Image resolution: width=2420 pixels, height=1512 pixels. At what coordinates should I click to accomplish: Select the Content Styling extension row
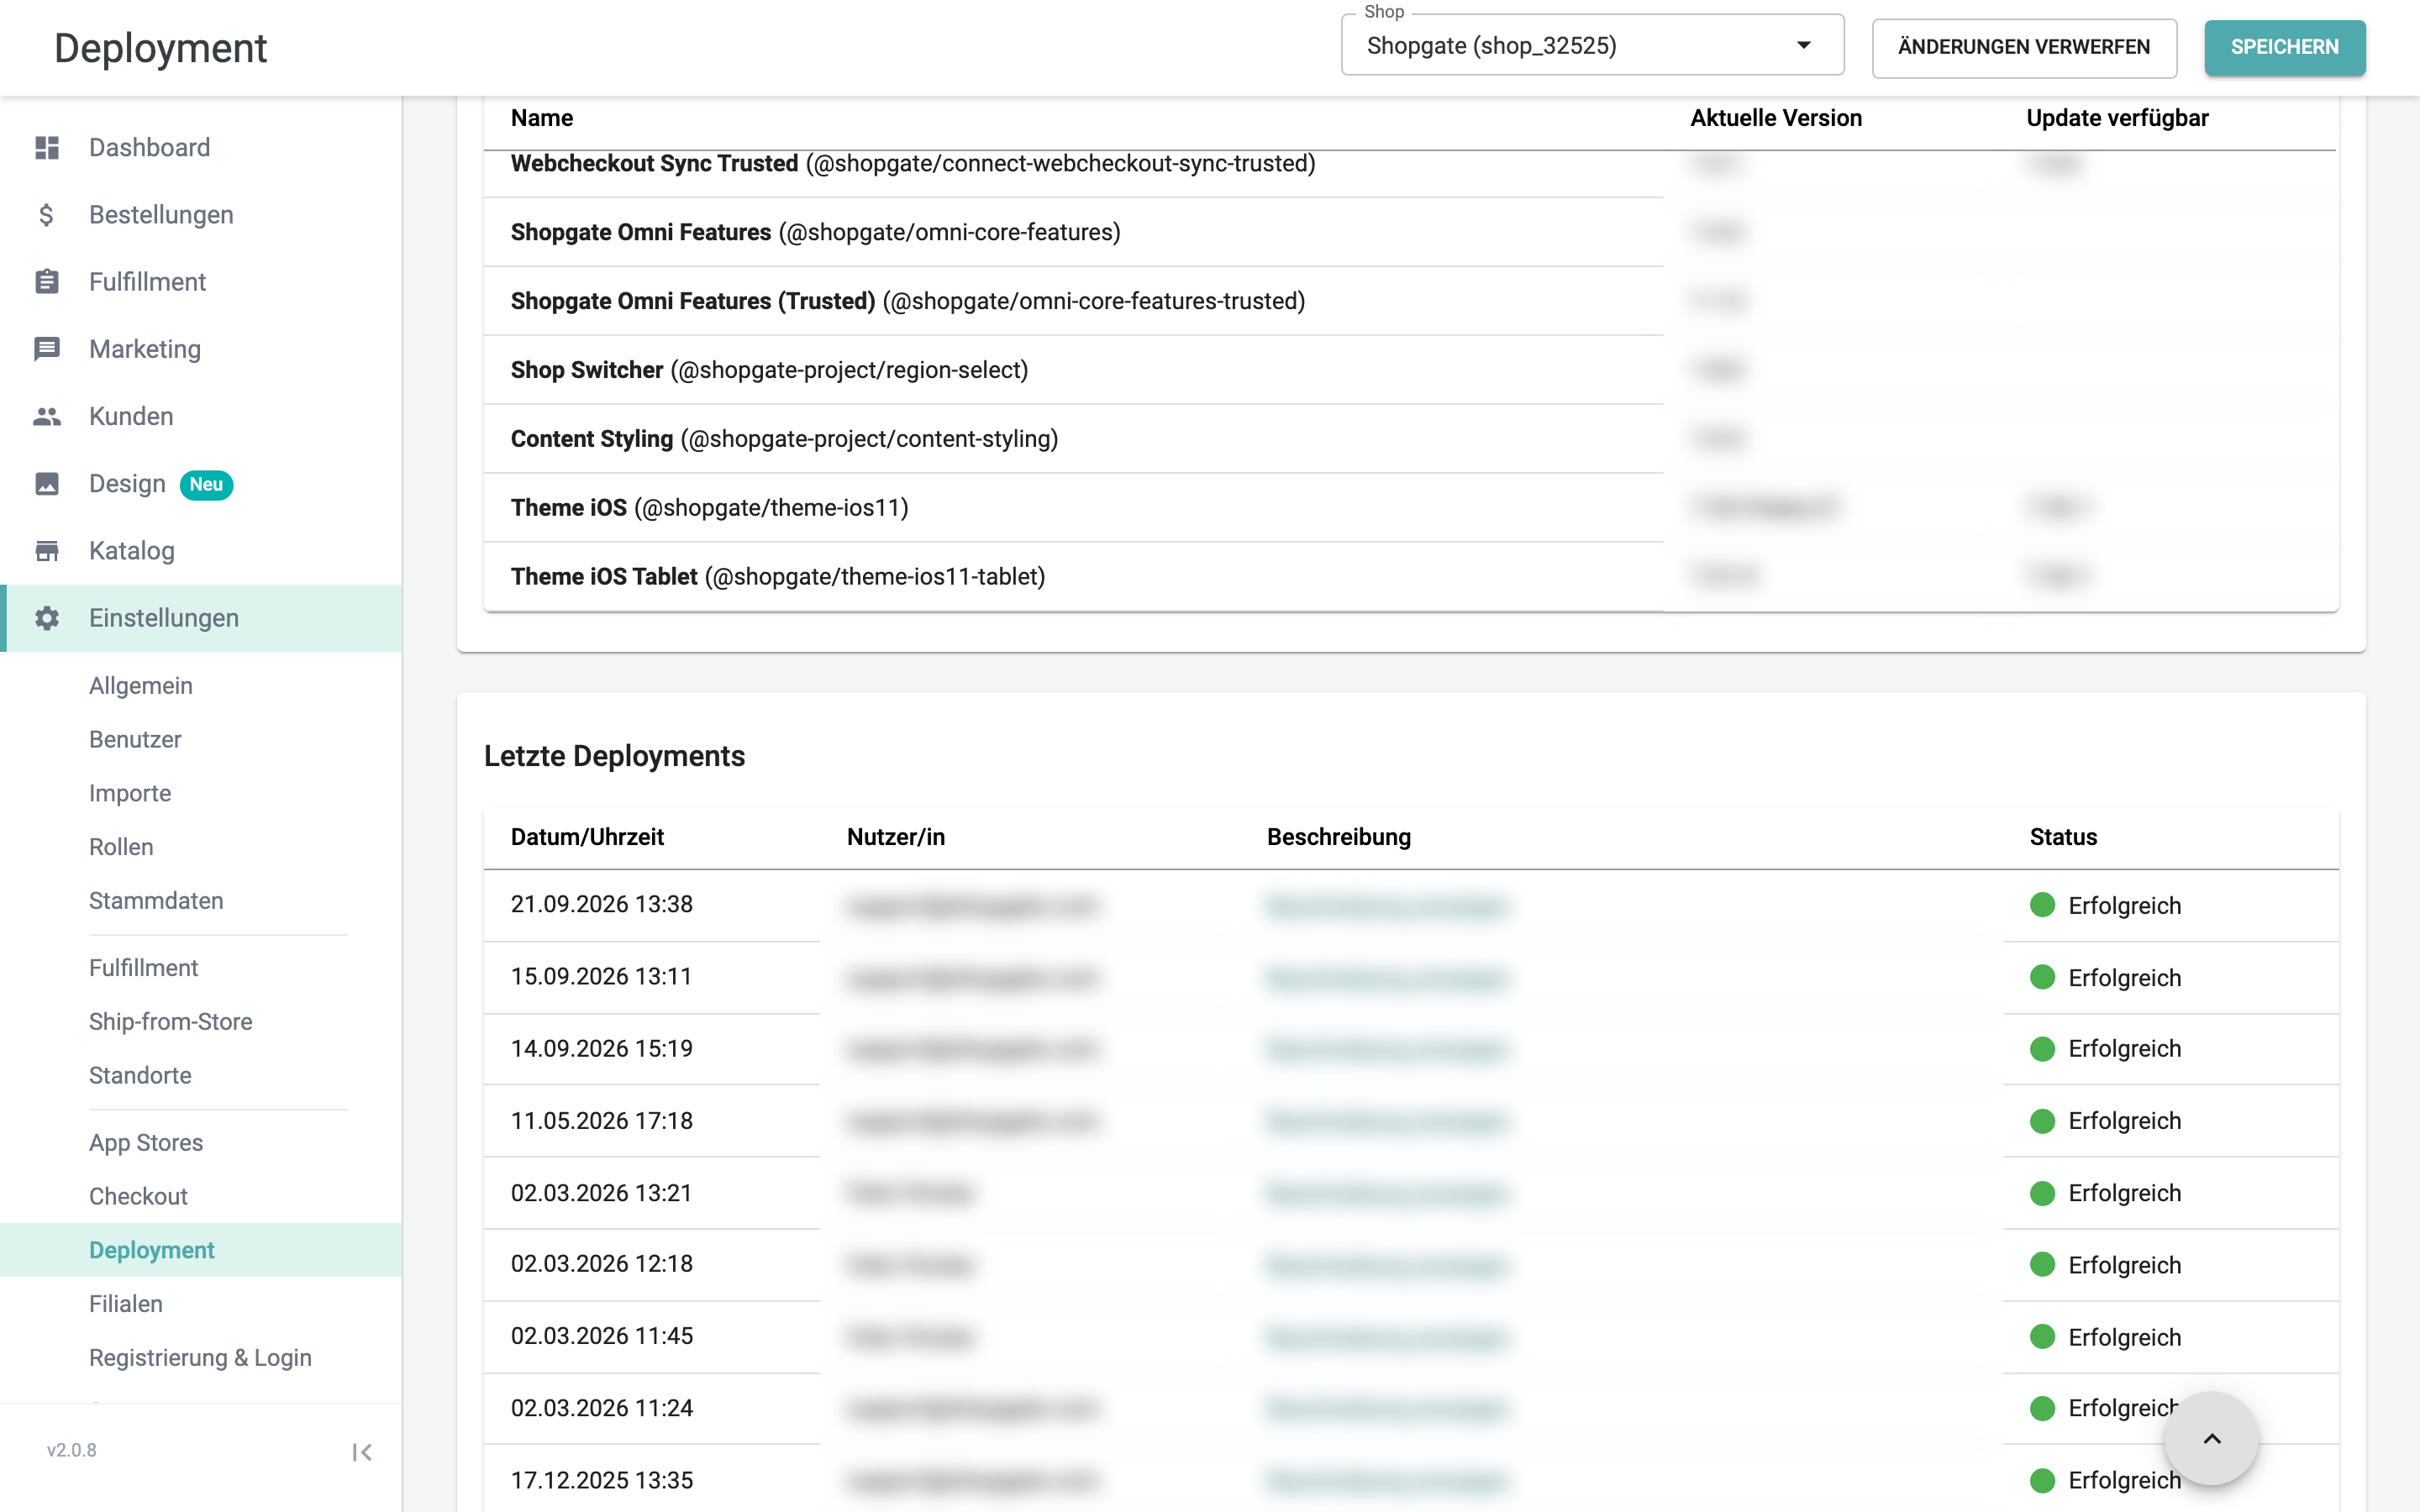1410,439
